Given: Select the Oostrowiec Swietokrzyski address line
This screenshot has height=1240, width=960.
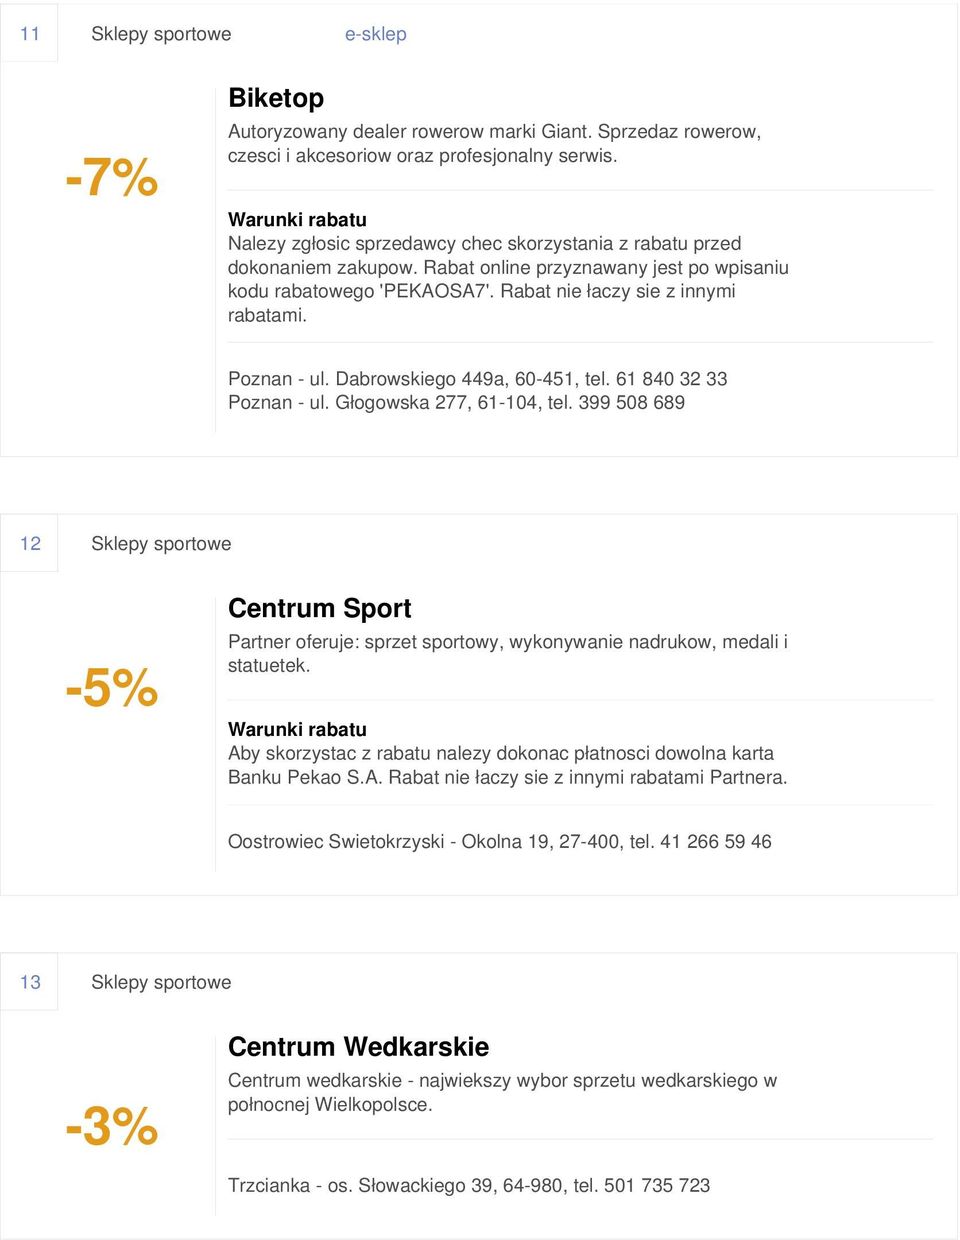Looking at the screenshot, I should click(x=500, y=842).
